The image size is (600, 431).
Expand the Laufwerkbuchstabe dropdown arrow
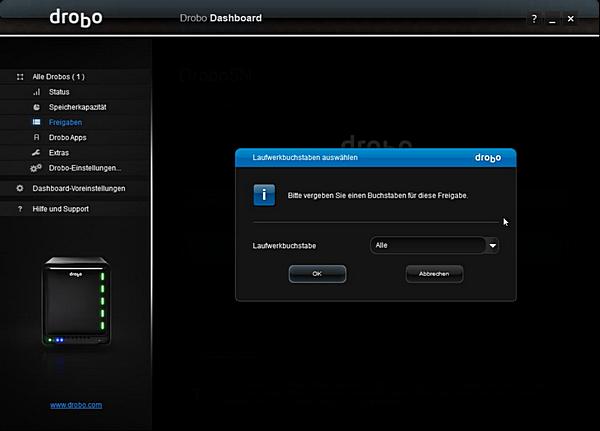[493, 245]
